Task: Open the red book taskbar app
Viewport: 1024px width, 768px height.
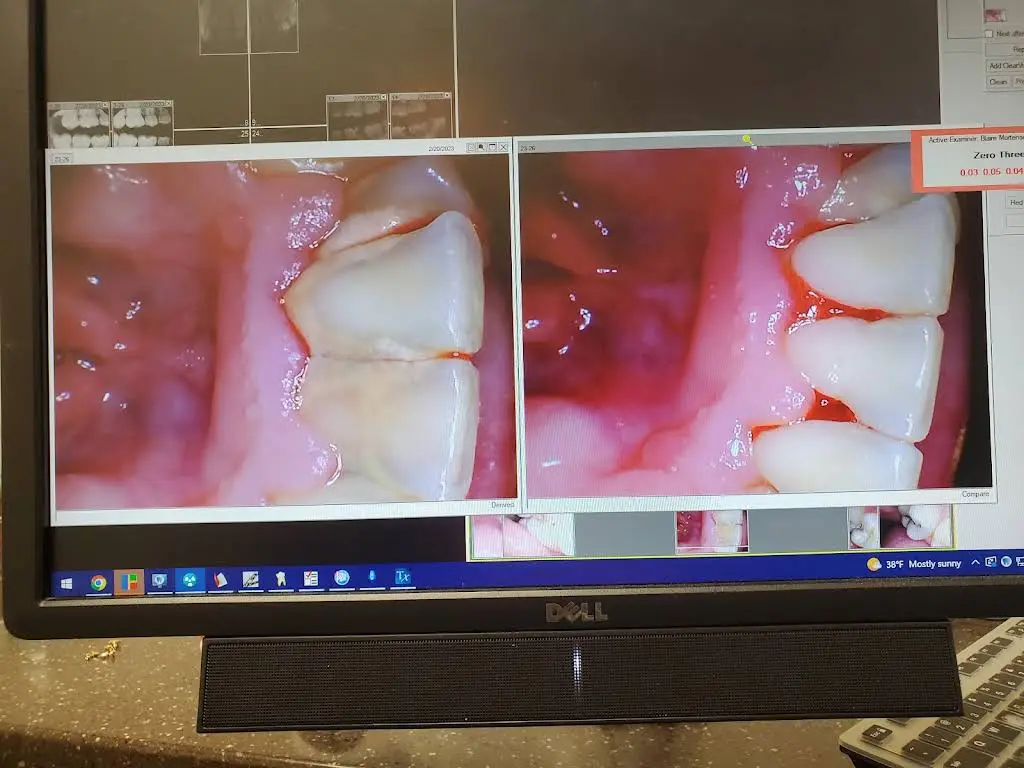Action: pyautogui.click(x=220, y=580)
